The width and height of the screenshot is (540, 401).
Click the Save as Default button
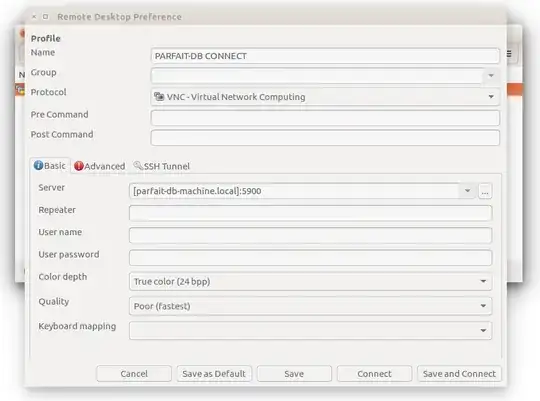coord(214,374)
